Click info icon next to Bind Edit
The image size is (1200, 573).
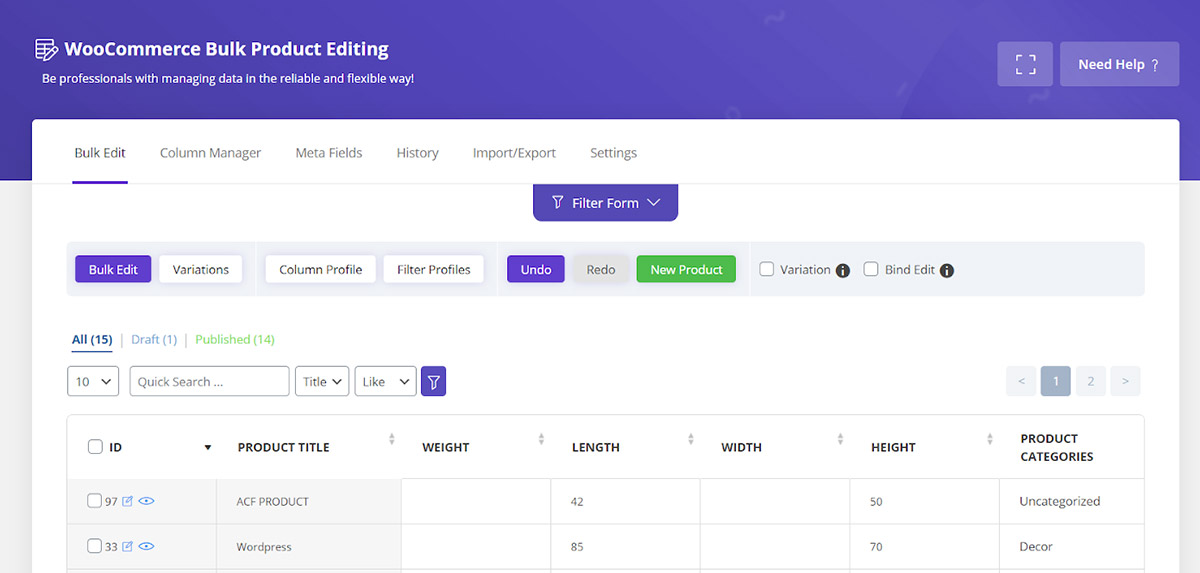(x=947, y=270)
